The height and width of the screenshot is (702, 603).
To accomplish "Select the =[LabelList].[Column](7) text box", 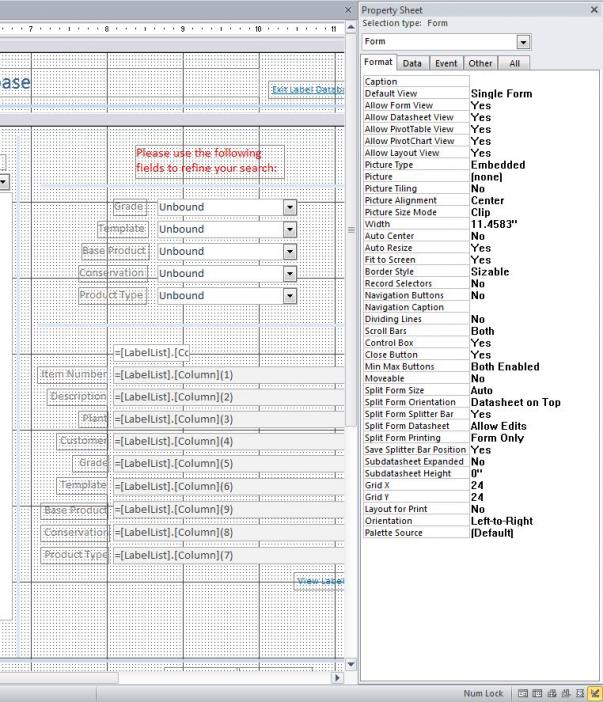I will point(228,556).
